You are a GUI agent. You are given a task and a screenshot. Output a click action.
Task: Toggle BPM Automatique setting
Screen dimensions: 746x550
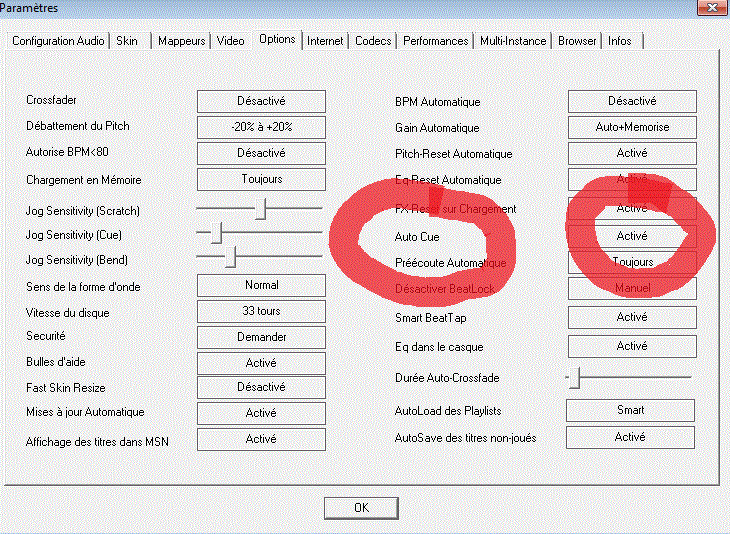(631, 101)
